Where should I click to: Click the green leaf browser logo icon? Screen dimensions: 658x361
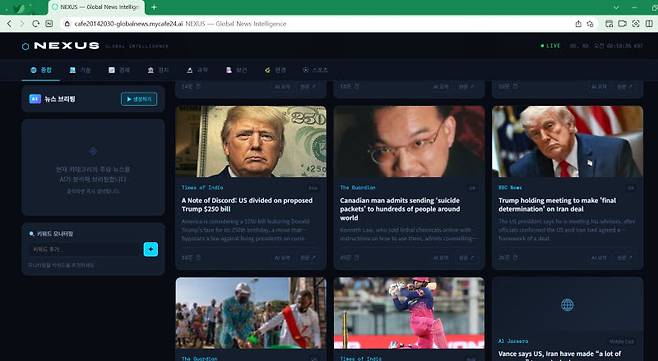(20, 8)
